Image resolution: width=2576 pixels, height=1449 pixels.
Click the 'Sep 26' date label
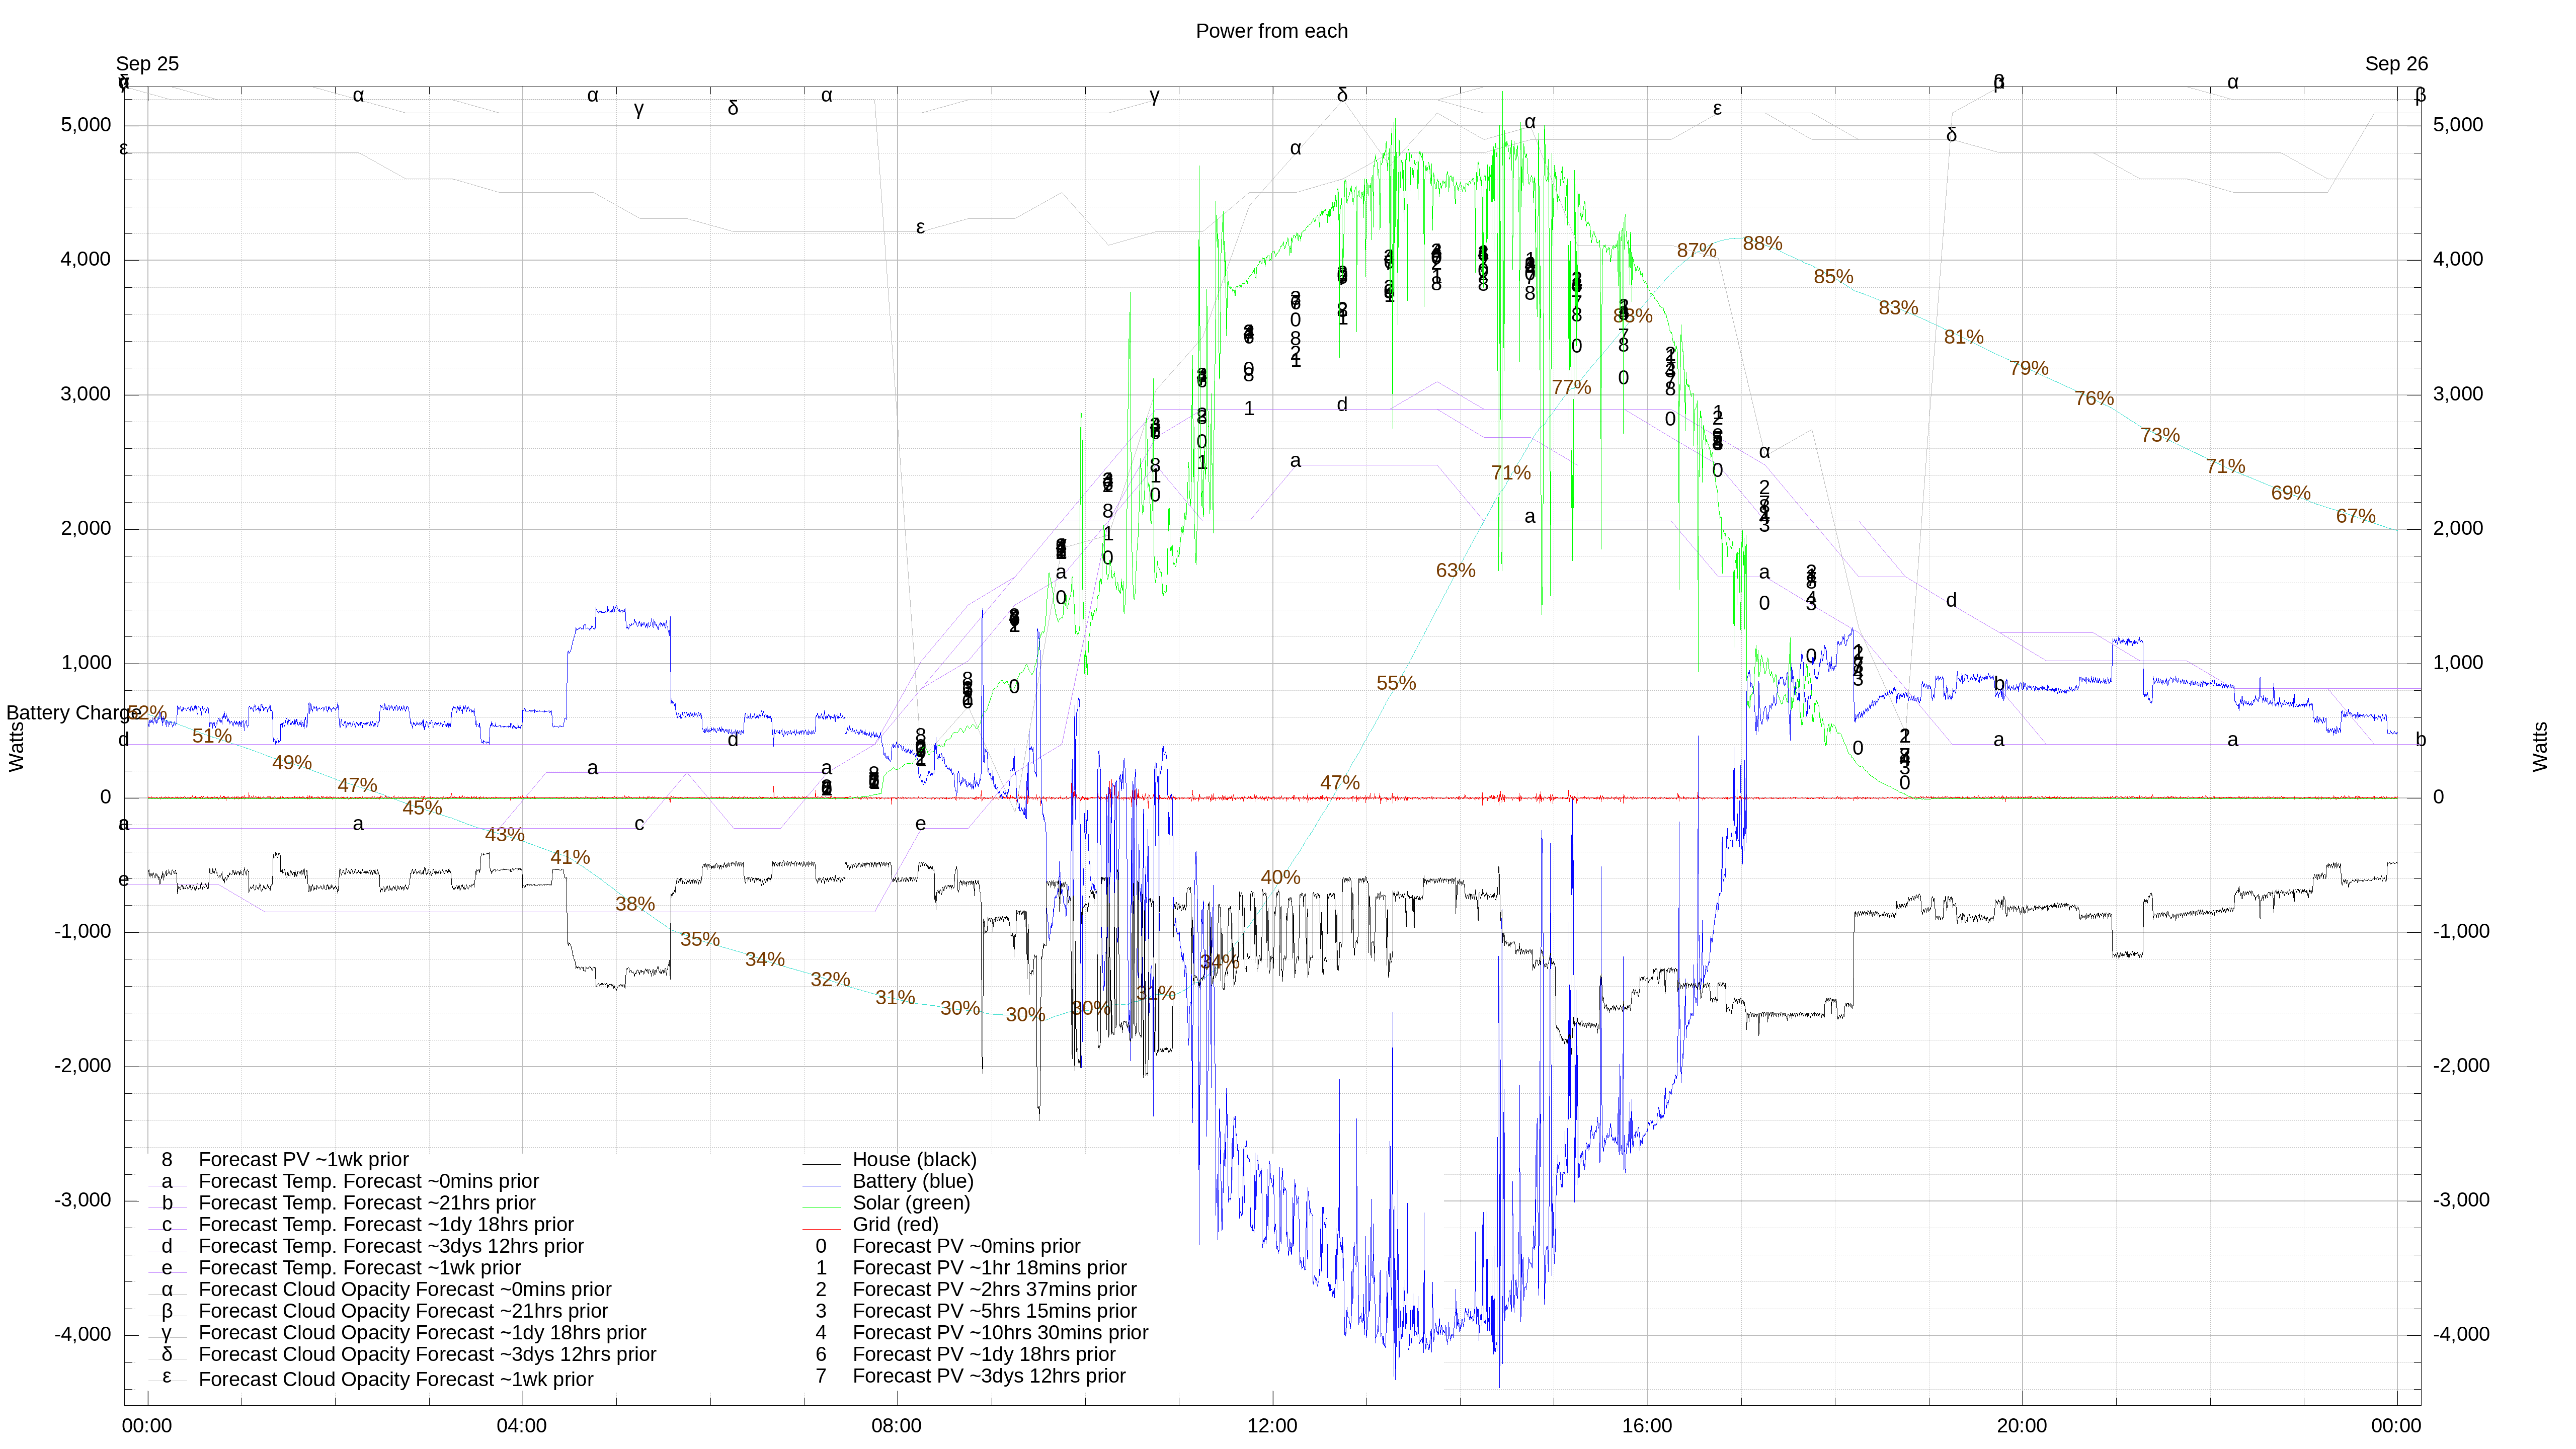coord(2396,64)
